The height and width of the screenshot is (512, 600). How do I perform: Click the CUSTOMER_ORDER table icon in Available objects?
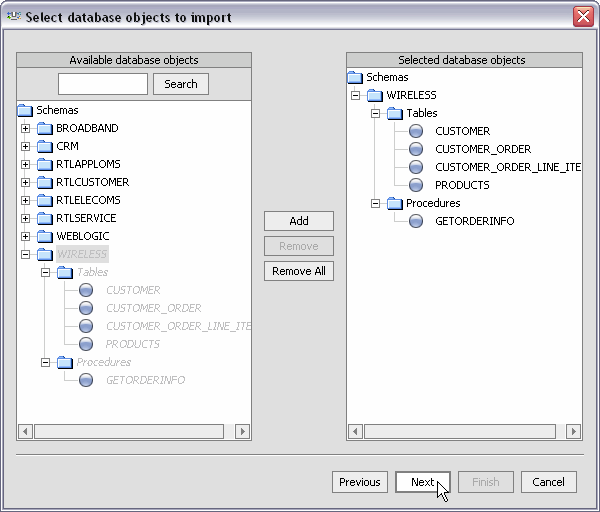click(x=86, y=308)
